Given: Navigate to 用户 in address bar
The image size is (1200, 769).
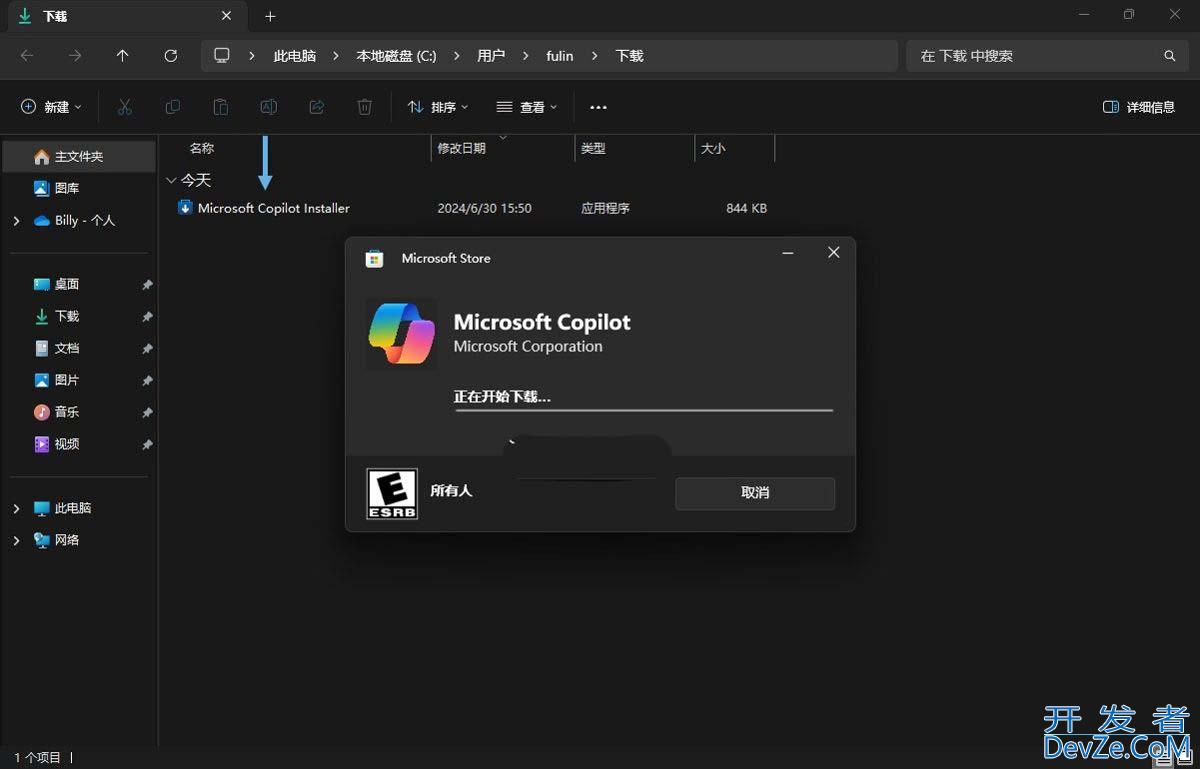Looking at the screenshot, I should click(491, 56).
